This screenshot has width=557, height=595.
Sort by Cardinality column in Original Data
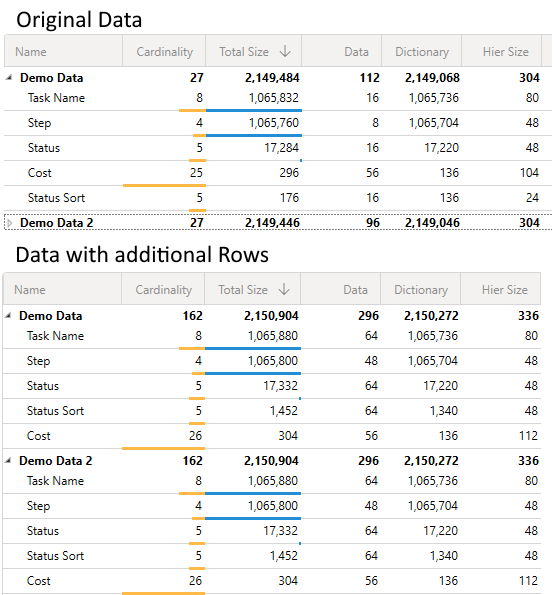164,51
